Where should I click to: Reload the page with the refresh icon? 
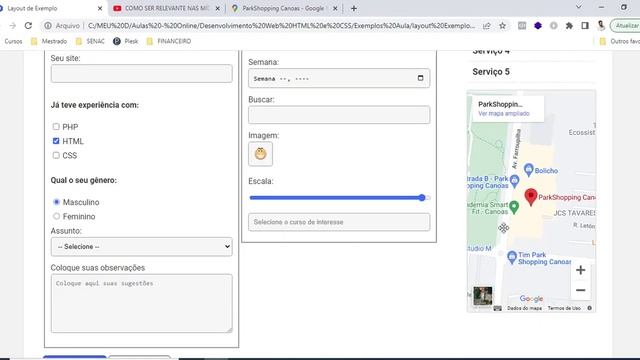28,26
